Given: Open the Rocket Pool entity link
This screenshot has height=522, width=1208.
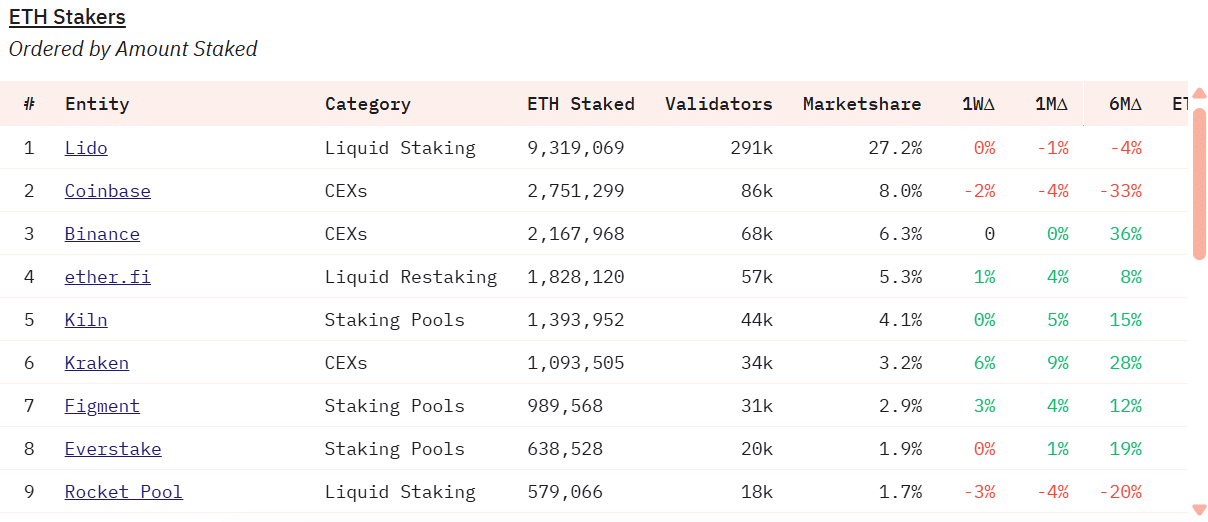Looking at the screenshot, I should pos(124,492).
